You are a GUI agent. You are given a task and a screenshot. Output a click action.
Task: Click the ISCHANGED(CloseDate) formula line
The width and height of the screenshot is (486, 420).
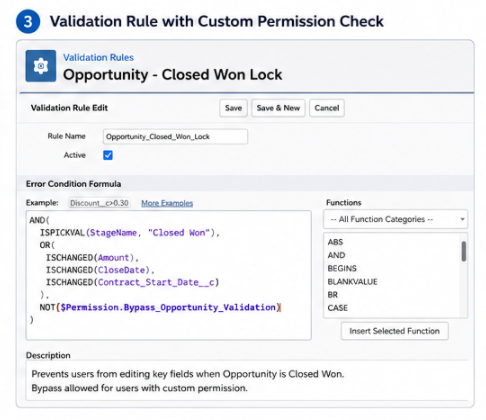pyautogui.click(x=100, y=270)
